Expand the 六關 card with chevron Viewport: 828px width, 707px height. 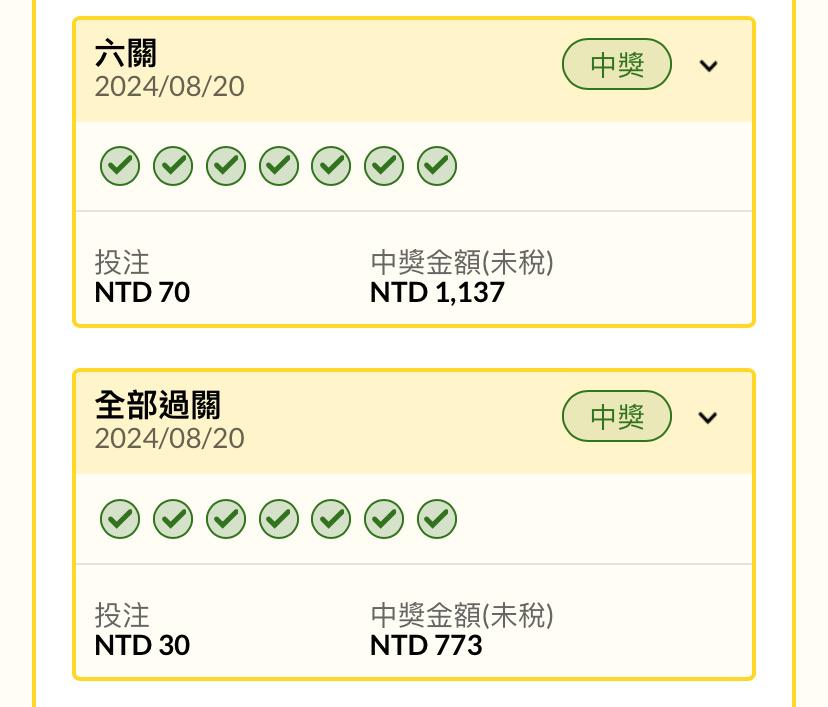708,65
